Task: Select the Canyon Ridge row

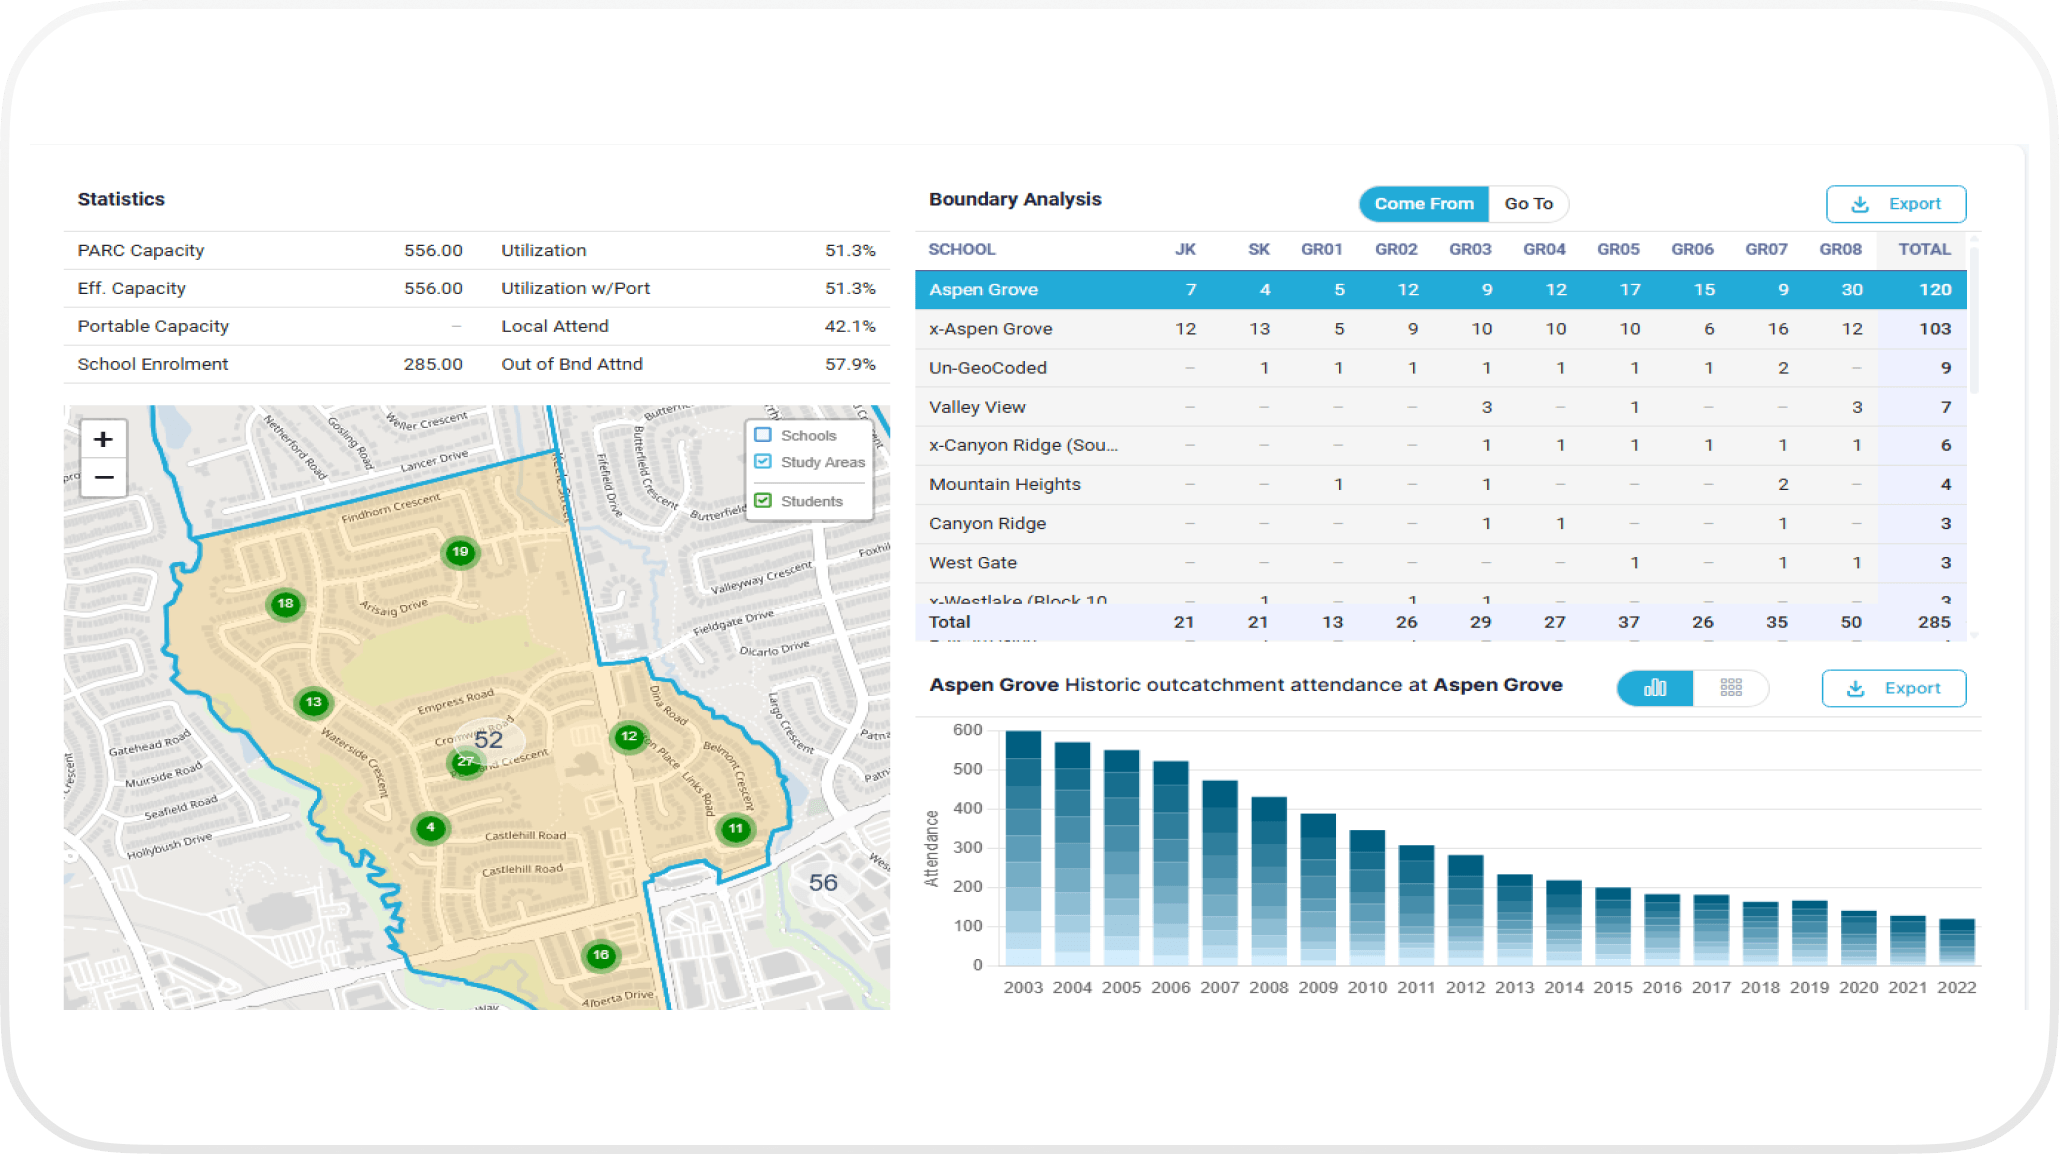Action: (1441, 523)
